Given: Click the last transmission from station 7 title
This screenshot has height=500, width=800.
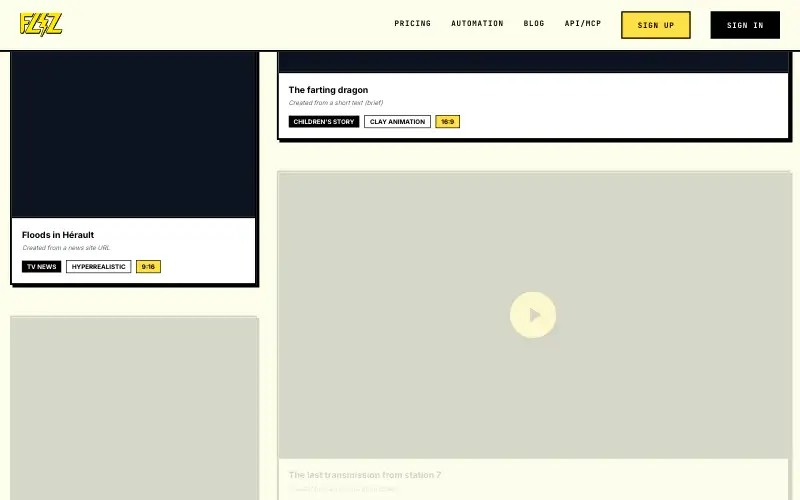Looking at the screenshot, I should (365, 475).
